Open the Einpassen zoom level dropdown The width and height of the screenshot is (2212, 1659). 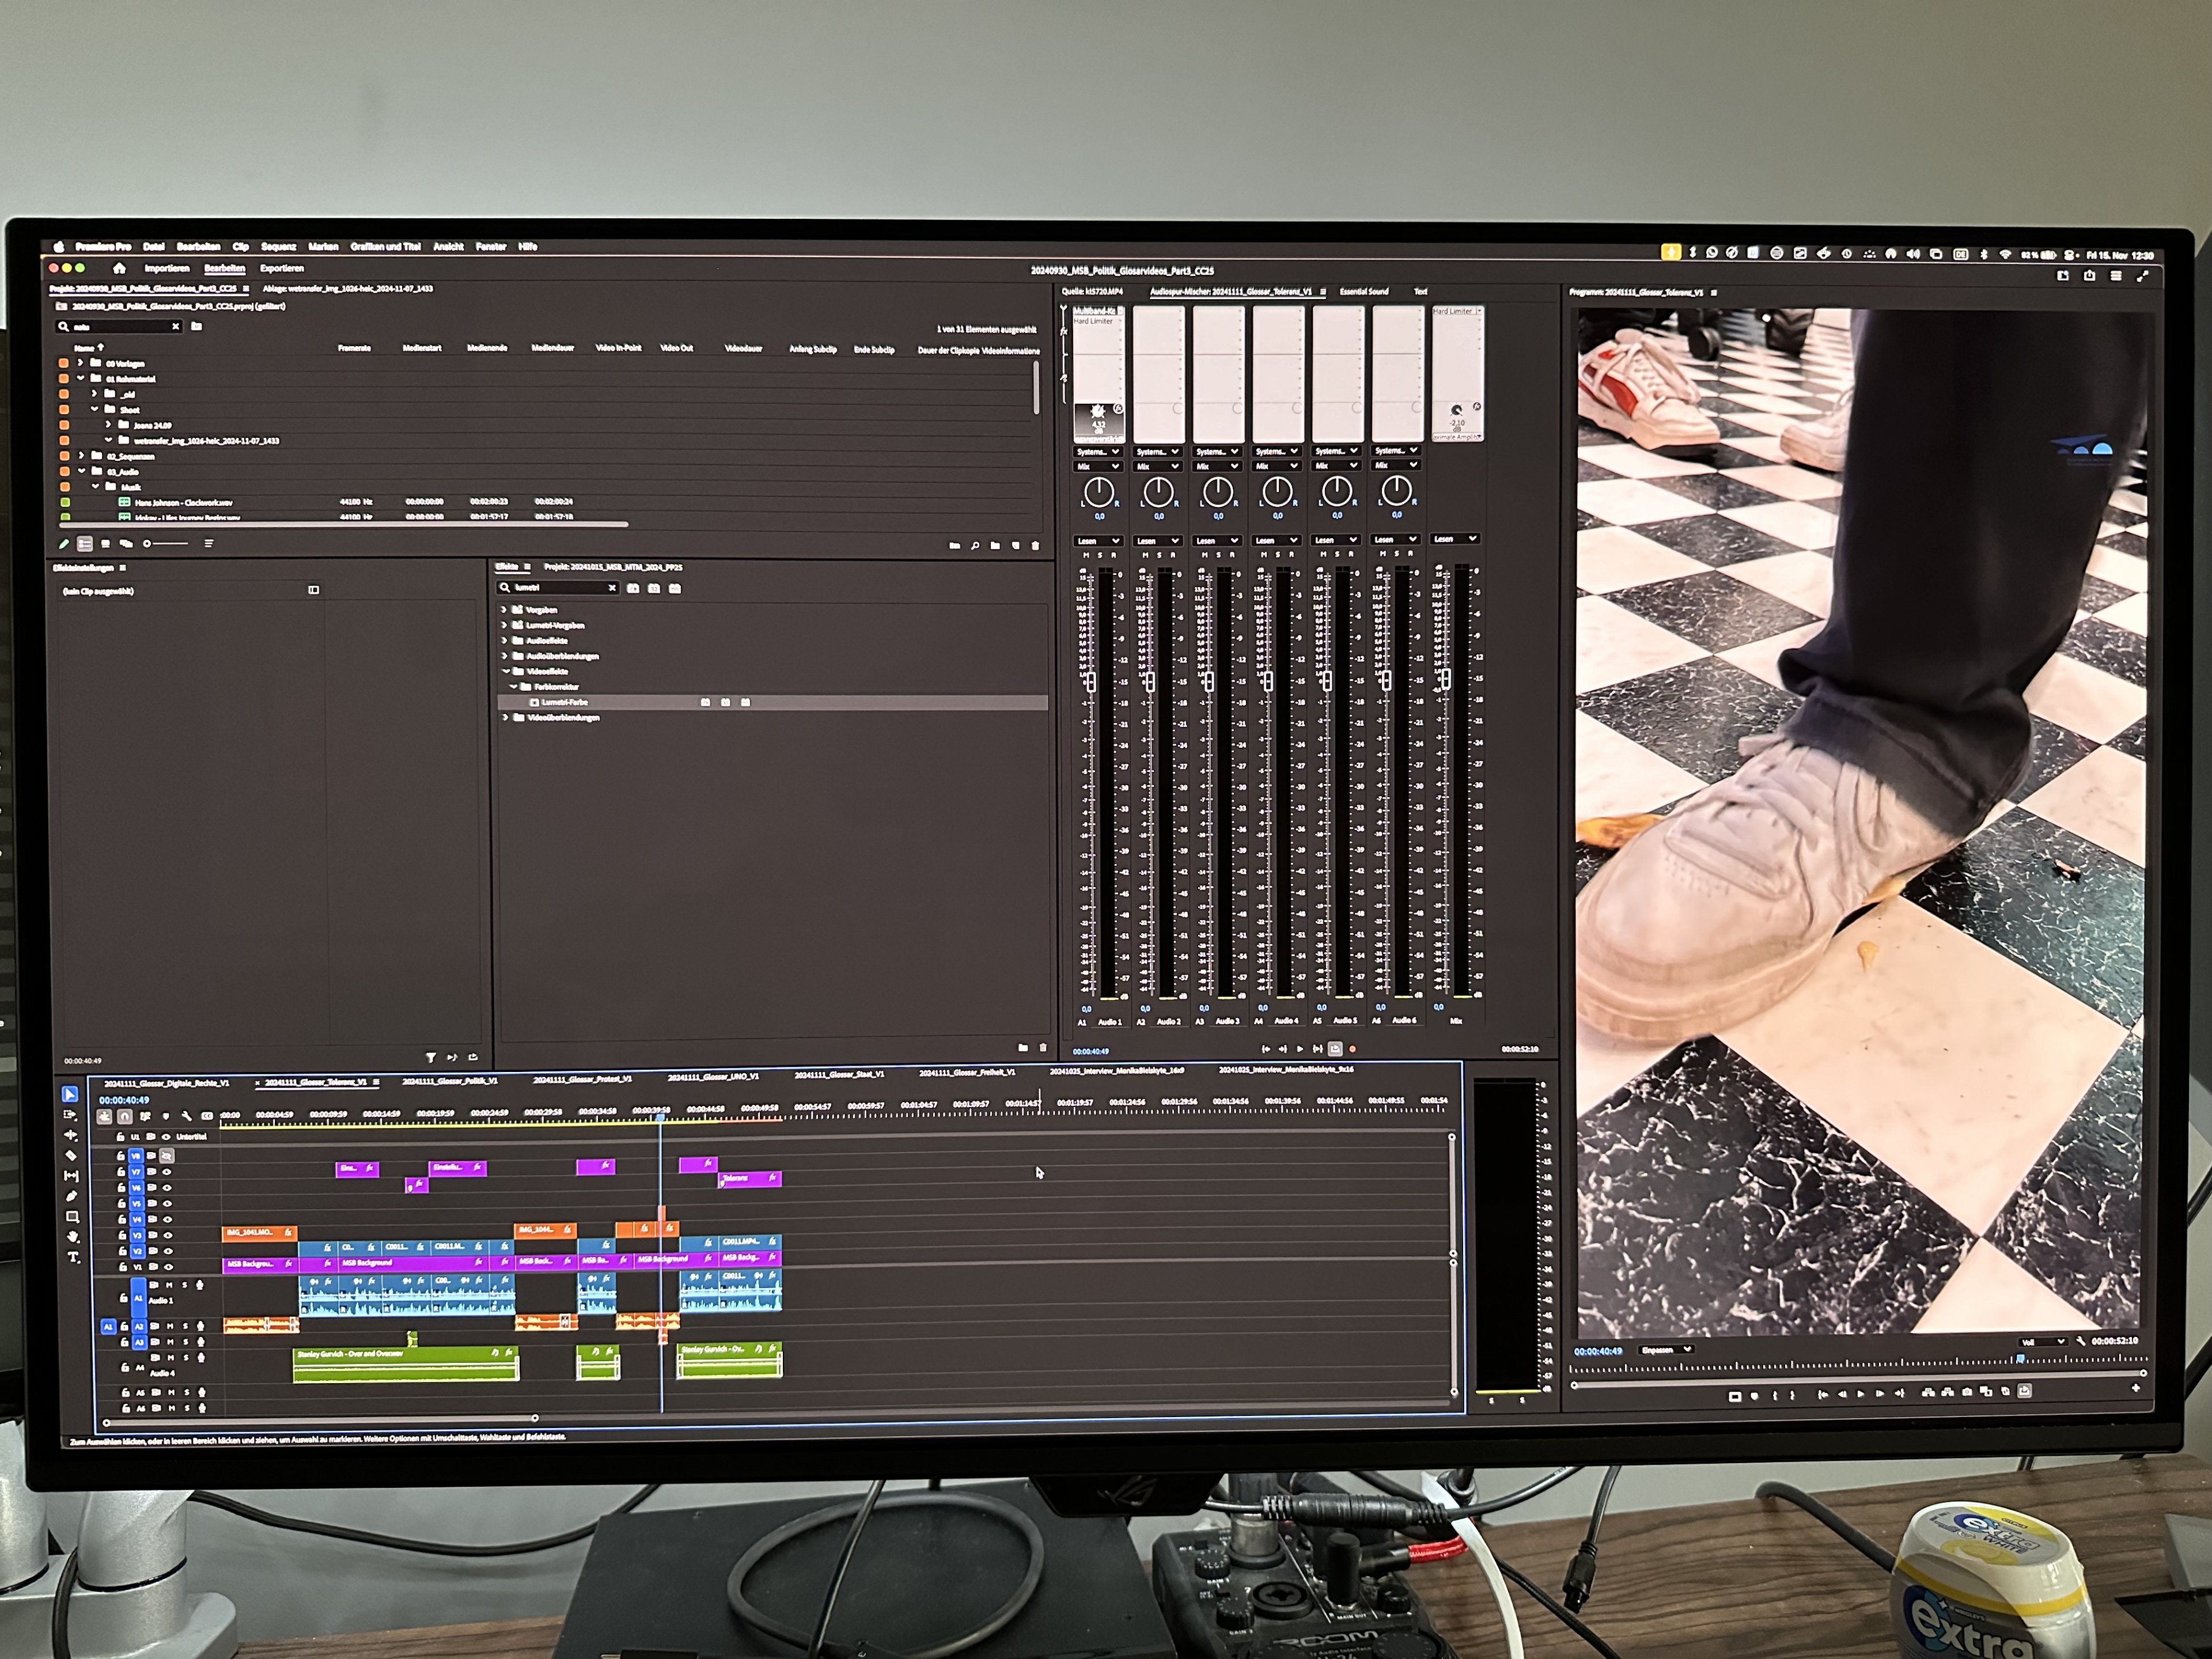[x=1666, y=1350]
